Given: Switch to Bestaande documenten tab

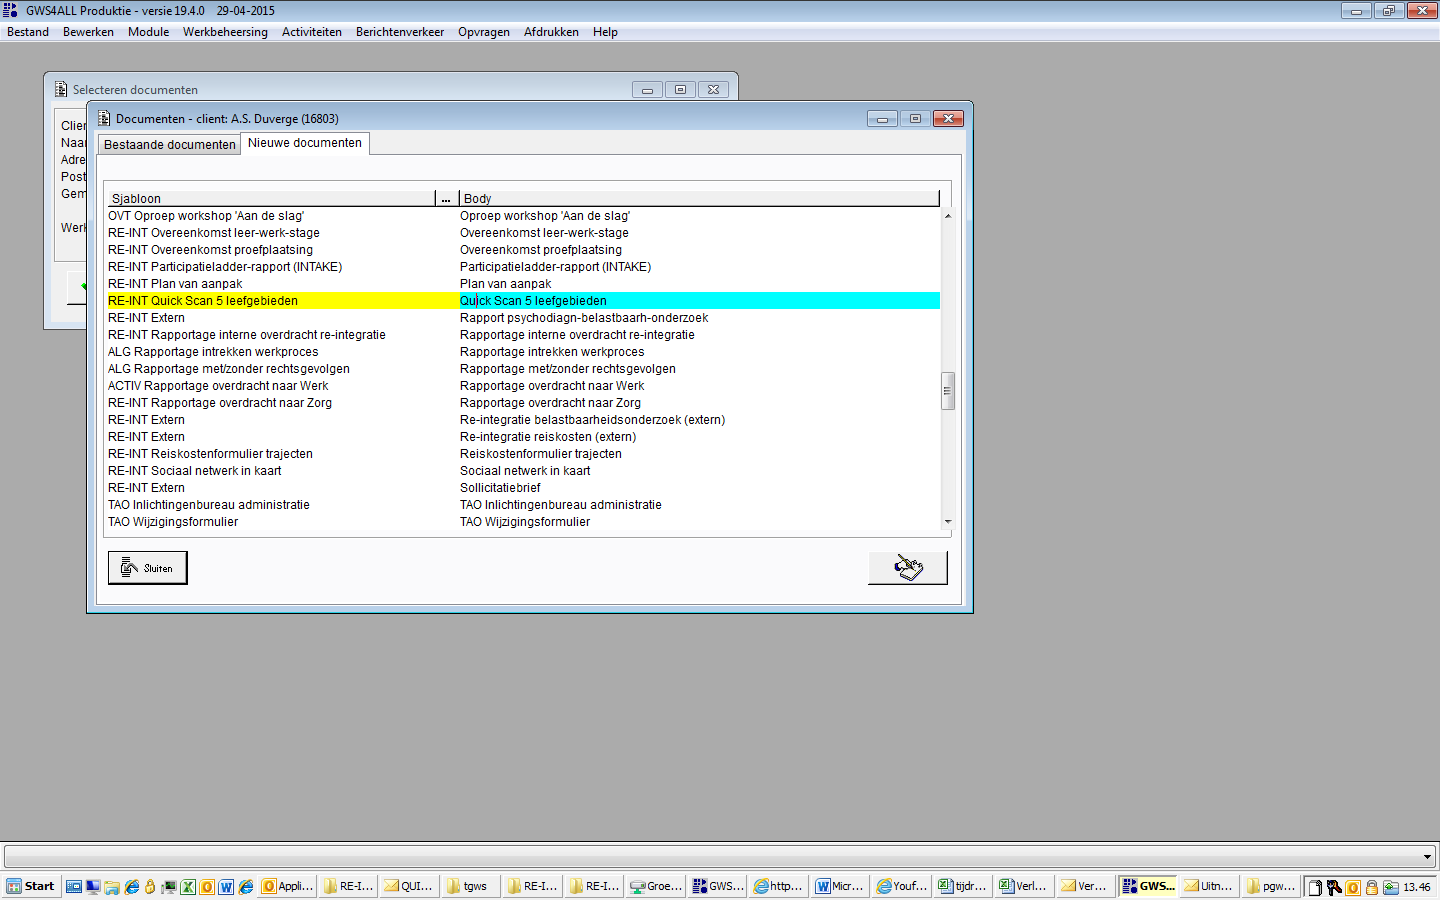Looking at the screenshot, I should click(170, 145).
